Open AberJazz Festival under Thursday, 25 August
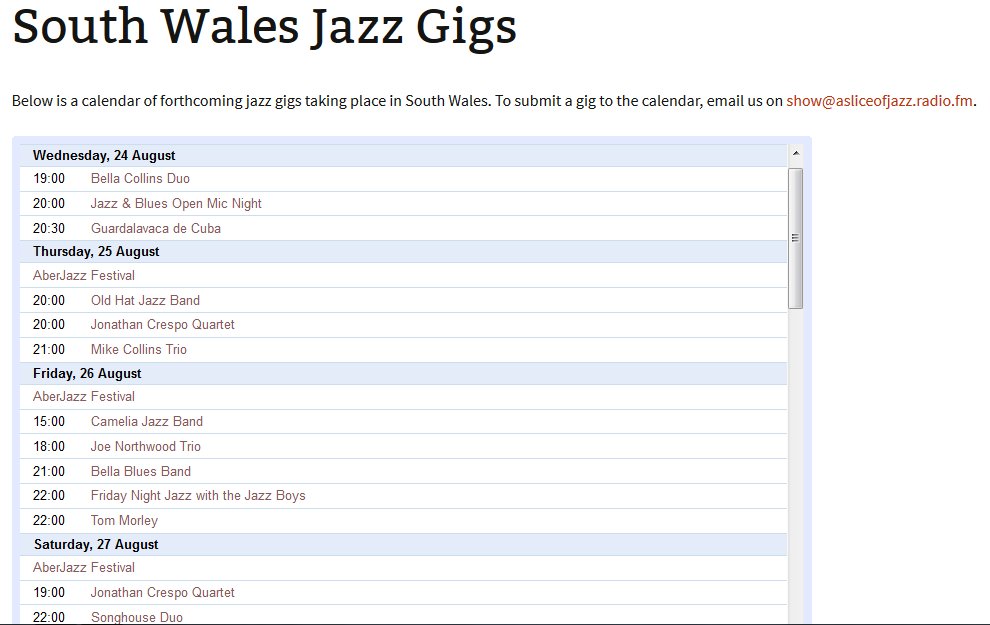The width and height of the screenshot is (990, 625). pyautogui.click(x=84, y=275)
